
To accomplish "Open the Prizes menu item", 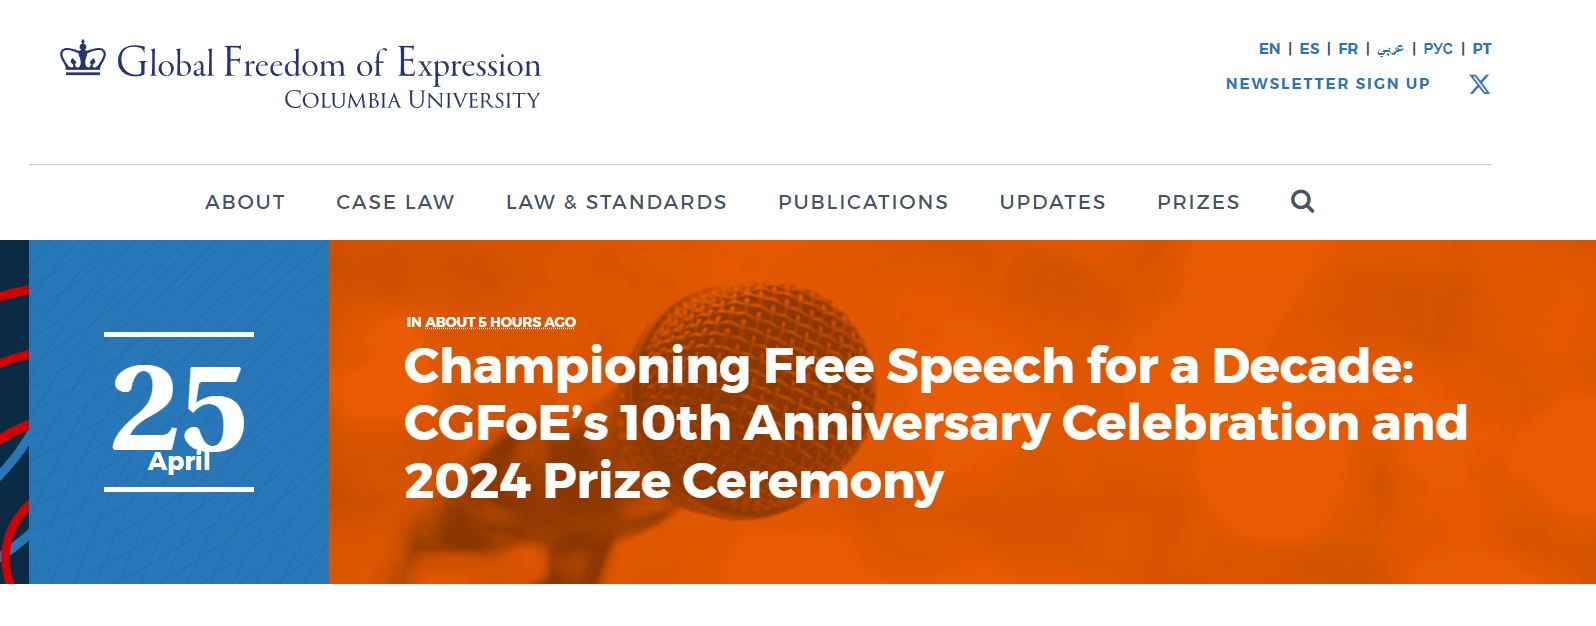I will click(1198, 202).
